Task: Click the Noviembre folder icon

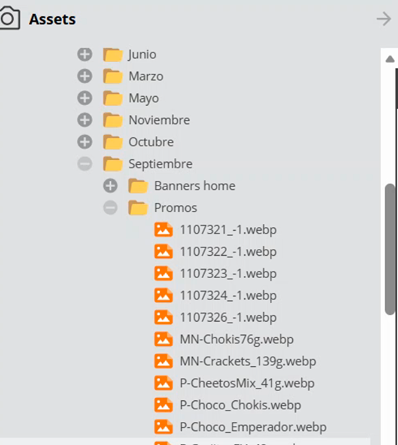Action: (x=113, y=120)
